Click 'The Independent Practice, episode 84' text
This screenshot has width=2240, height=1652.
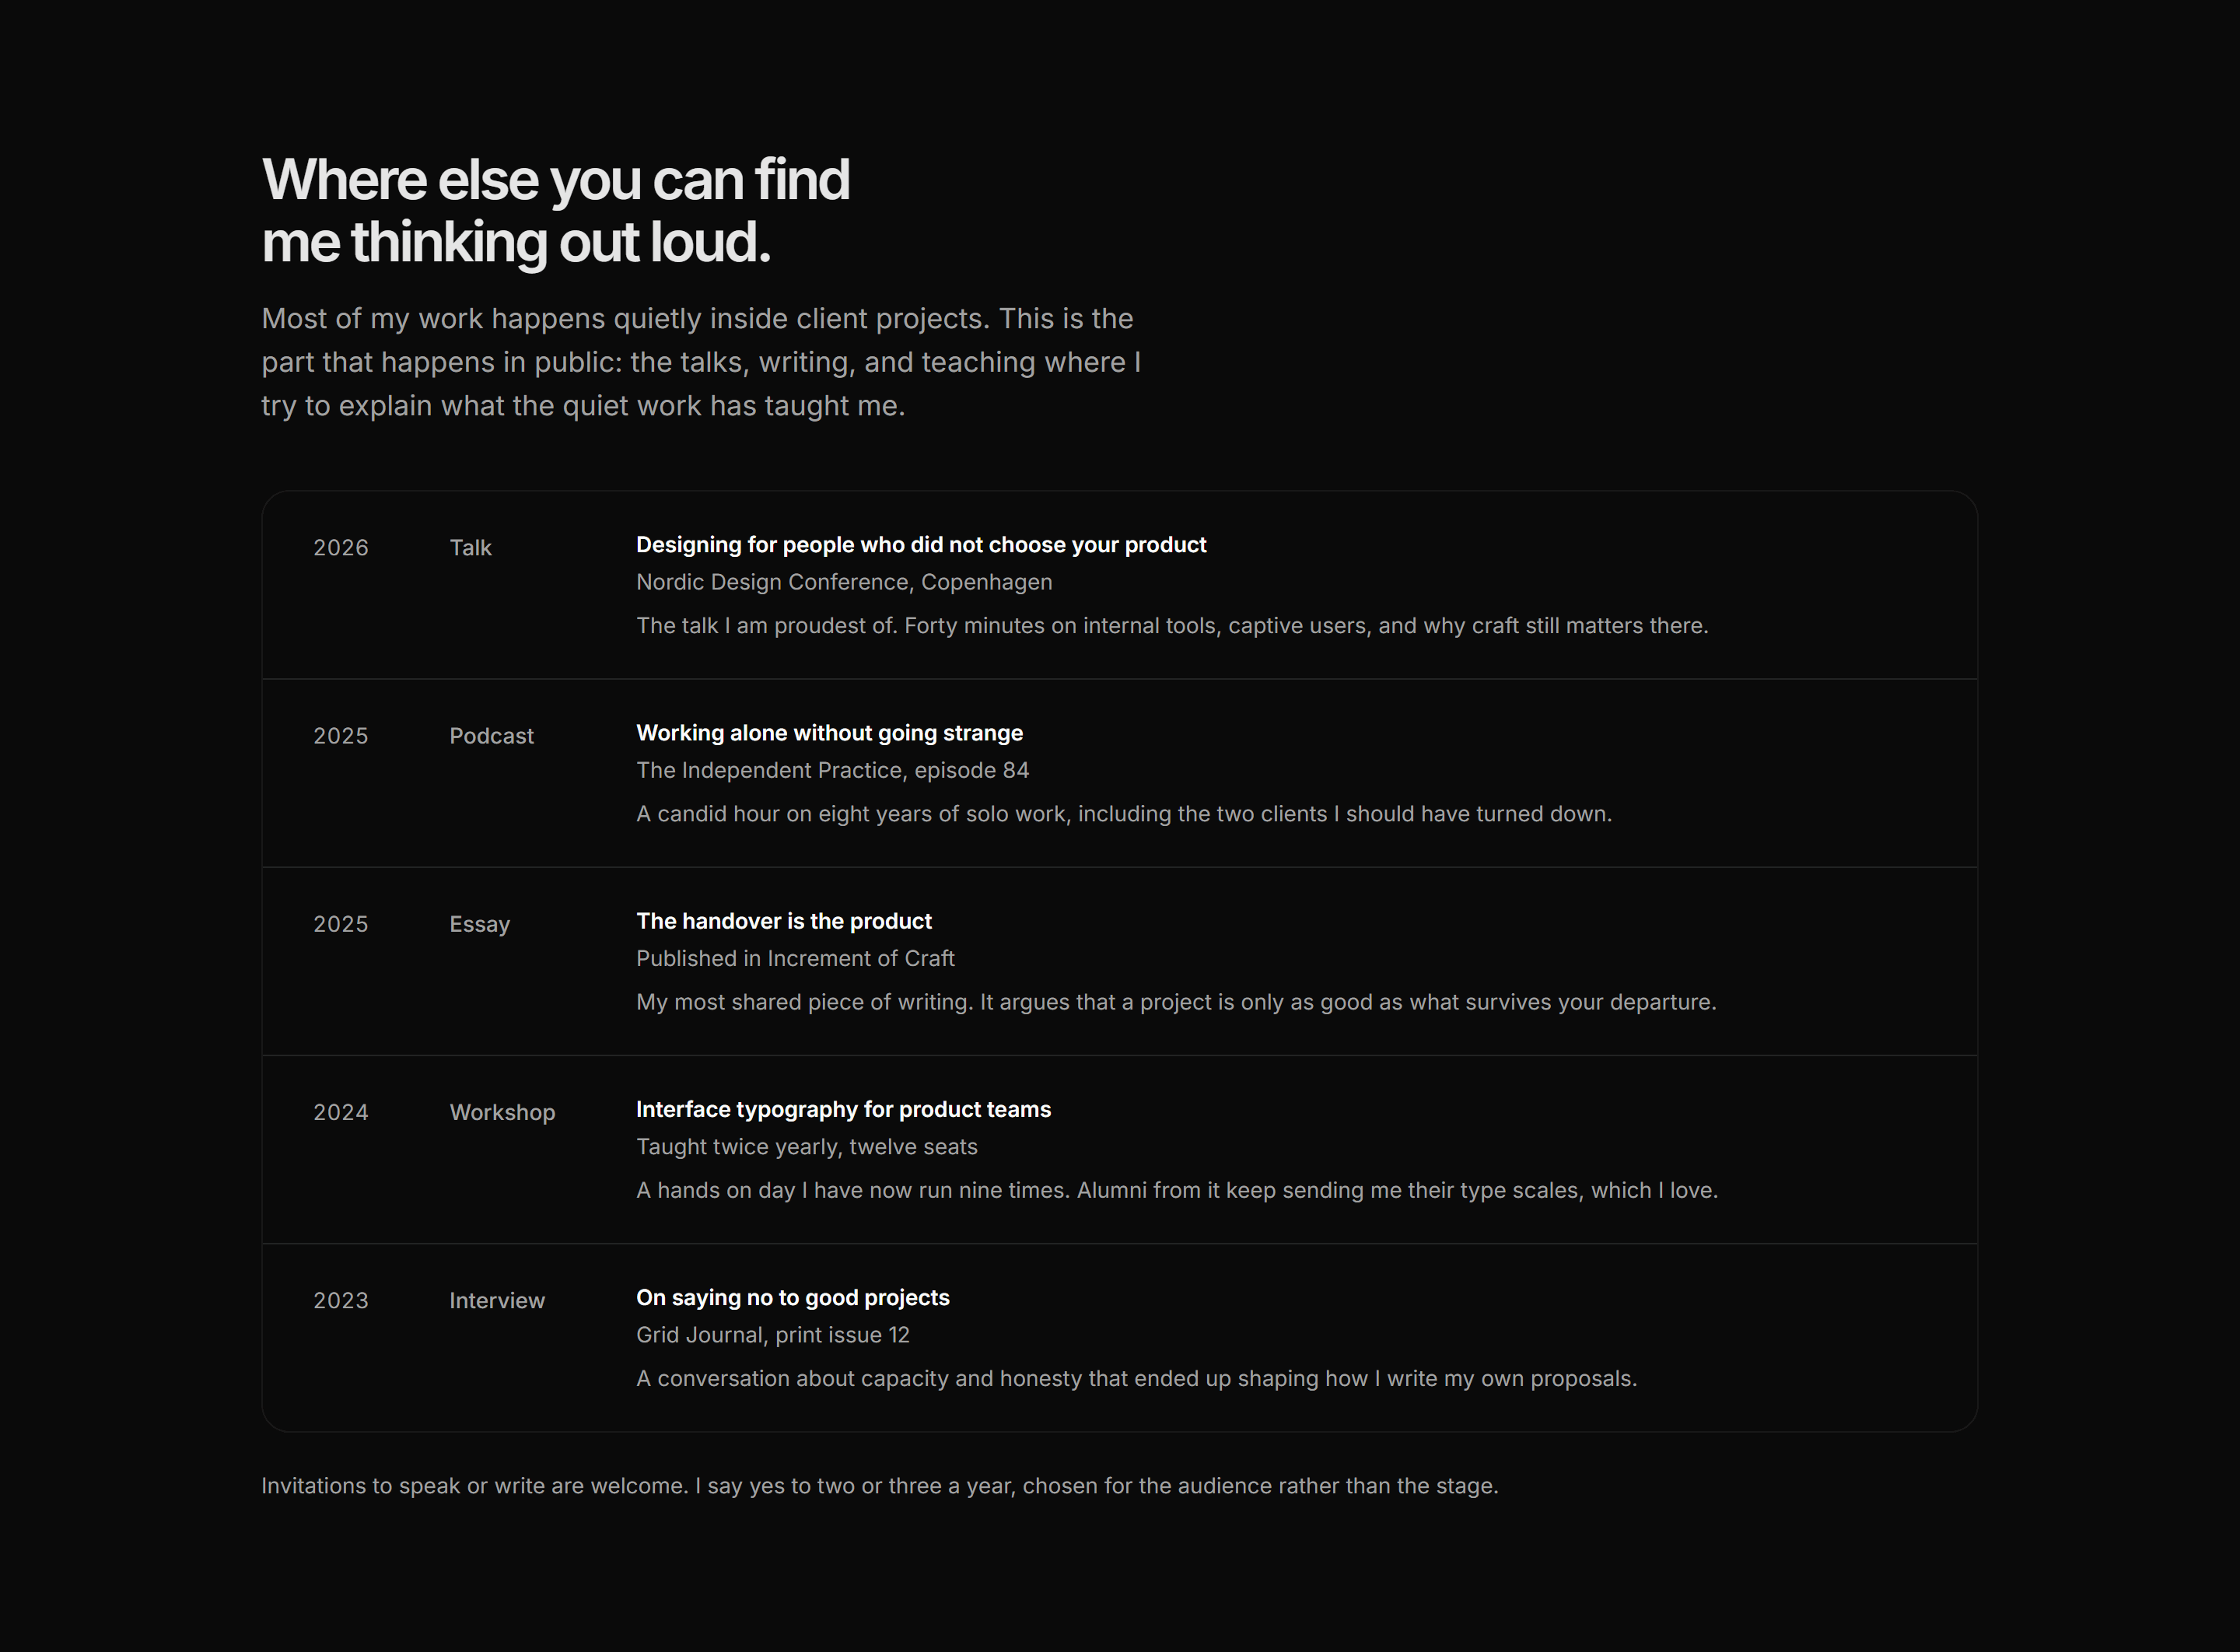click(832, 770)
